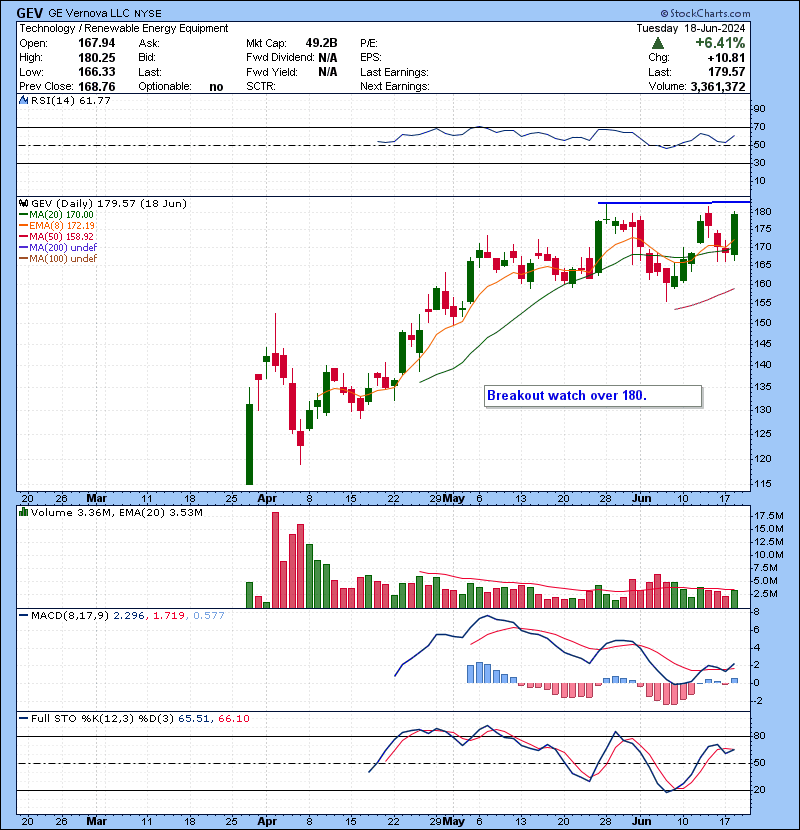This screenshot has height=830, width=800.
Task: Click the Chg value +10.81
Action: click(726, 58)
